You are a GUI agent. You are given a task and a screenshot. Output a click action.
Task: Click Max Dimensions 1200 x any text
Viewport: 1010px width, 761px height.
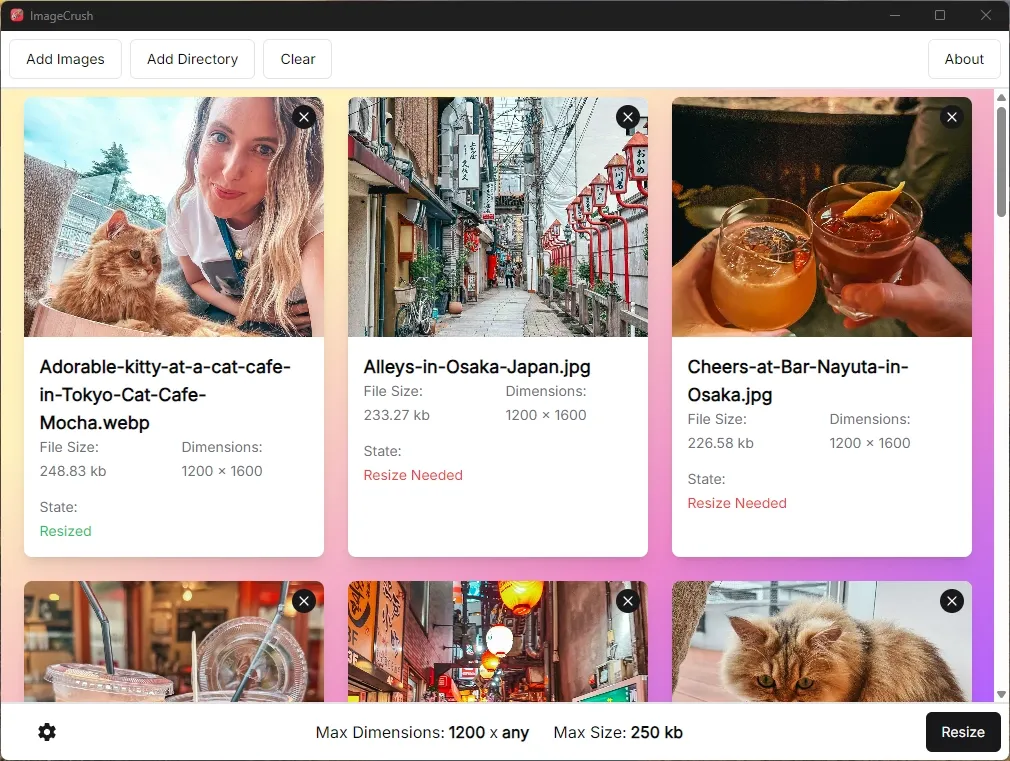point(422,733)
